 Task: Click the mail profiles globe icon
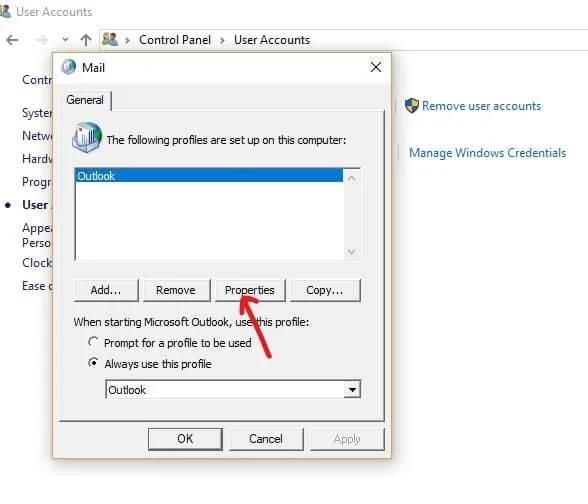[x=87, y=137]
